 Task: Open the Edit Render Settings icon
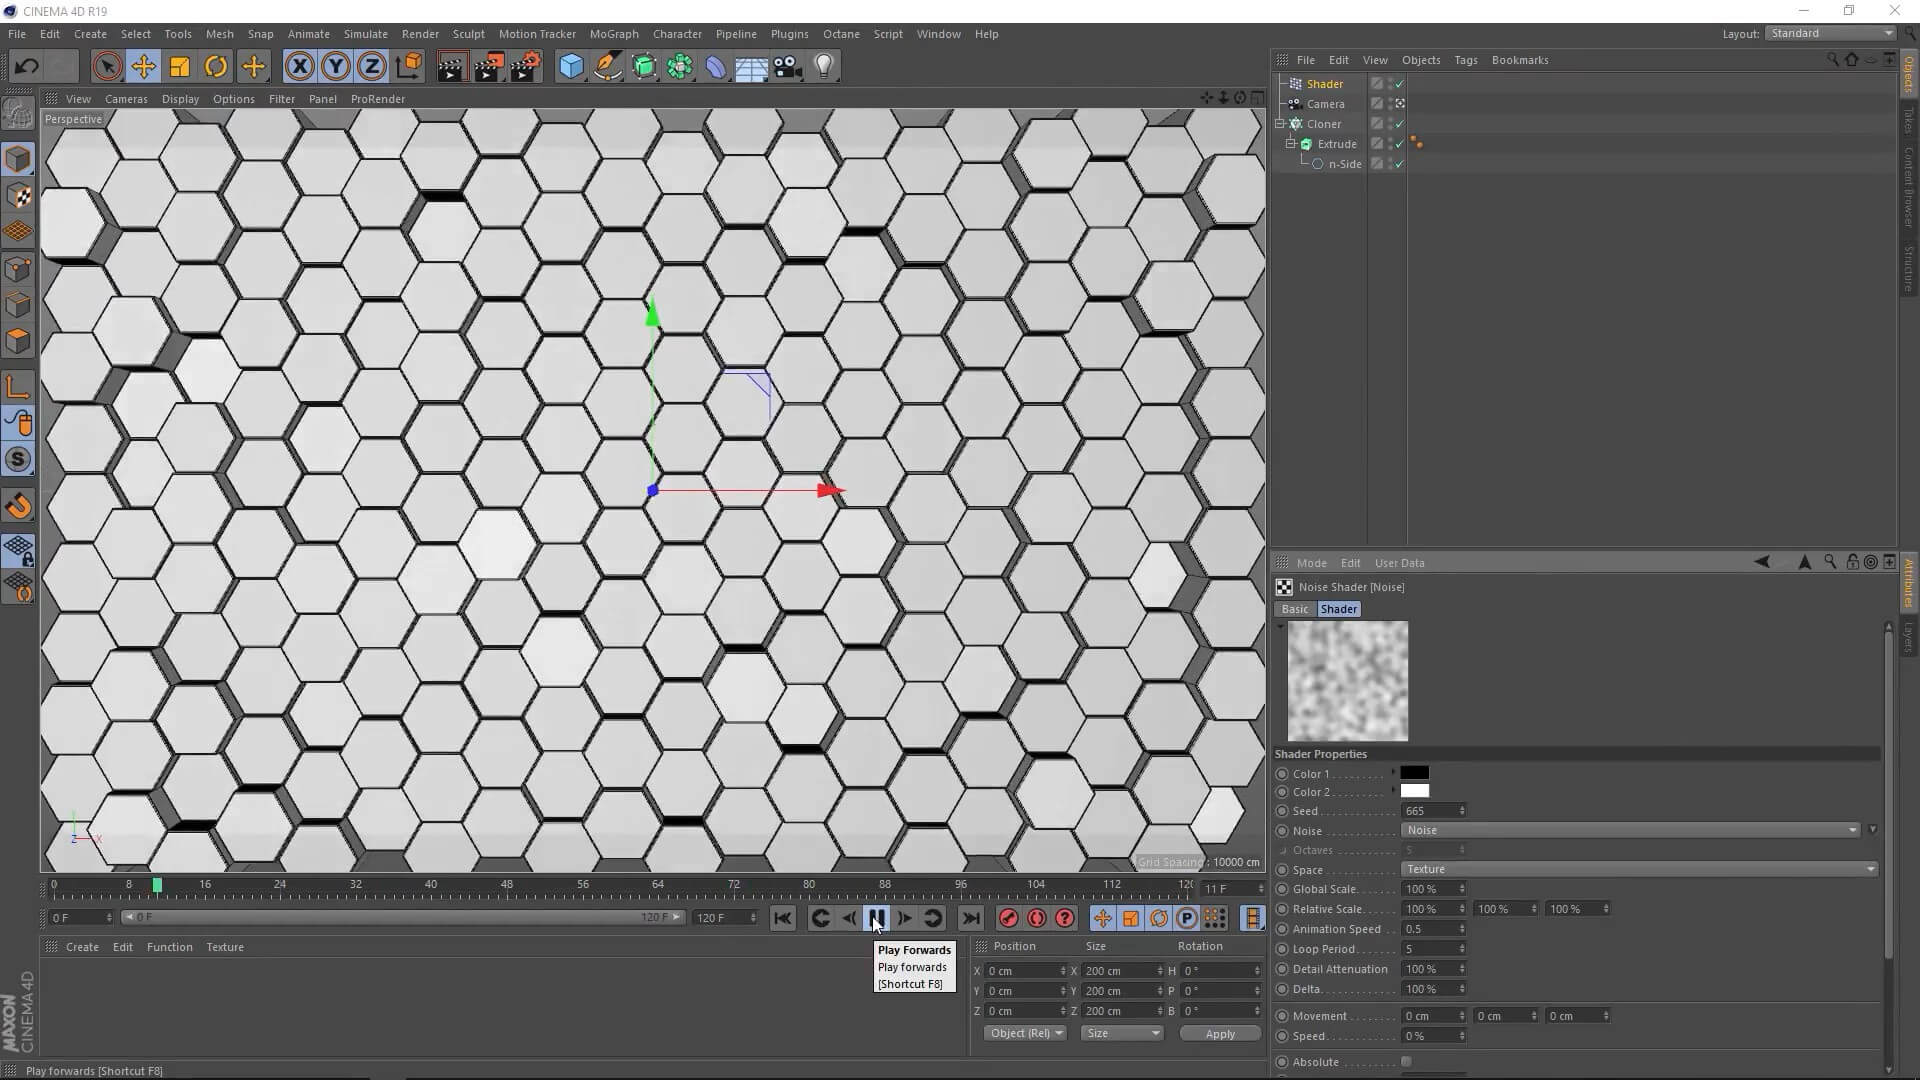point(525,67)
